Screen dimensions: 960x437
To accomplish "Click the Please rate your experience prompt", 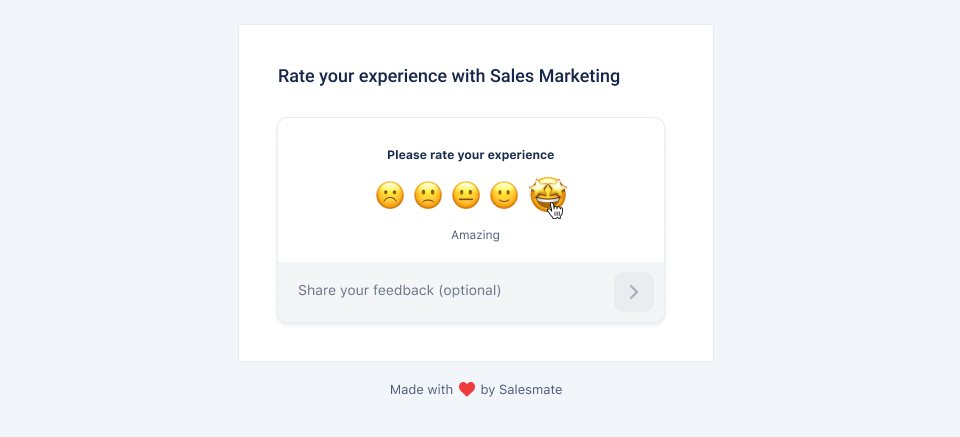I will coord(470,155).
